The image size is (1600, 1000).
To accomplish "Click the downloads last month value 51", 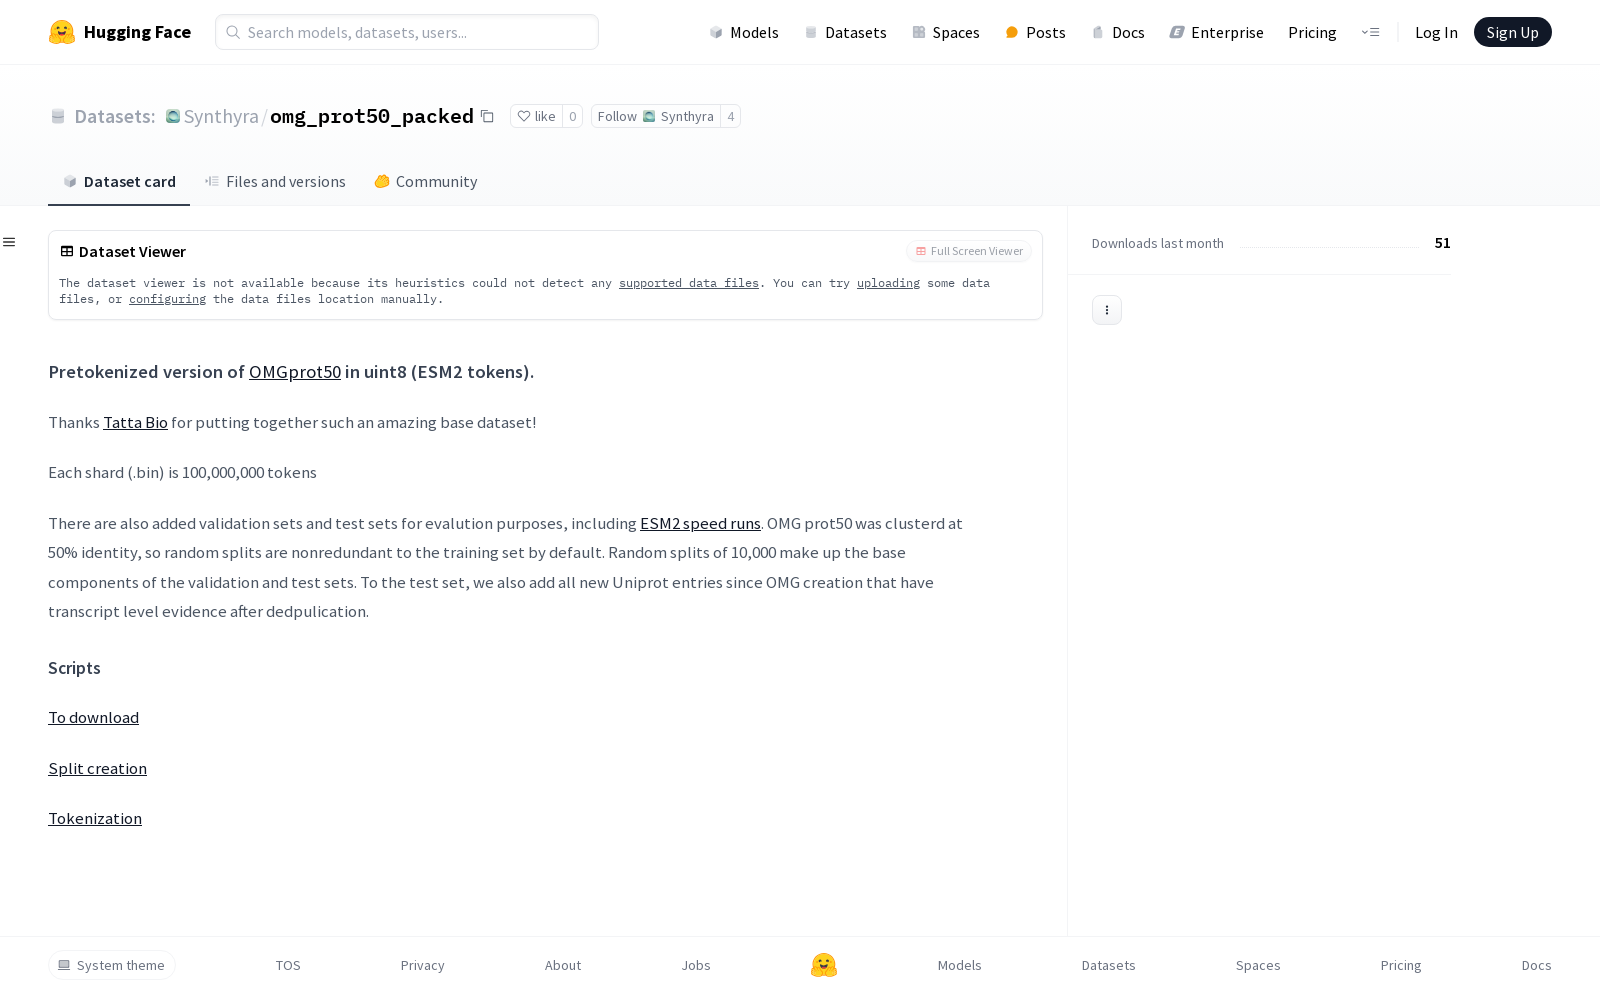I will 1442,243.
